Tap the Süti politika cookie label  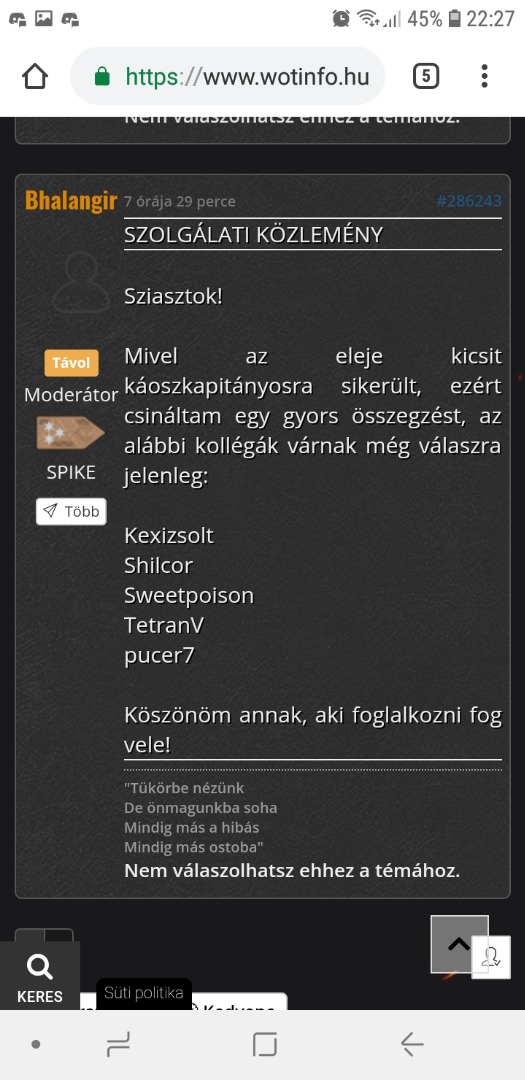(x=143, y=993)
